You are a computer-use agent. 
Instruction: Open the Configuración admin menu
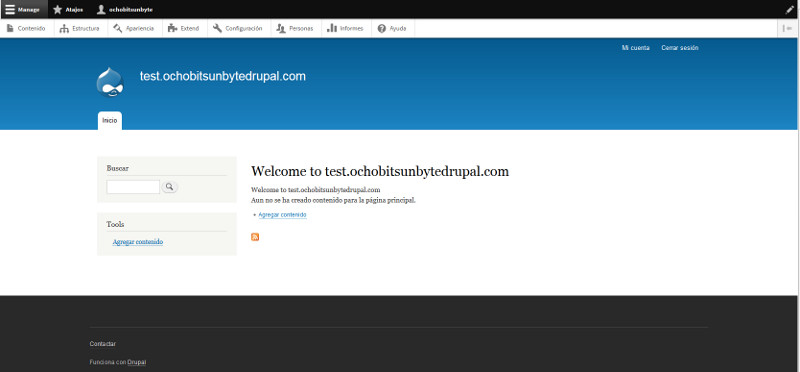238,29
